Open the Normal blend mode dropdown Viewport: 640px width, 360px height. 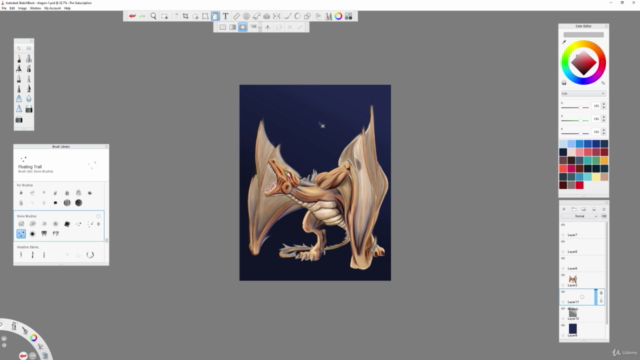coord(580,216)
